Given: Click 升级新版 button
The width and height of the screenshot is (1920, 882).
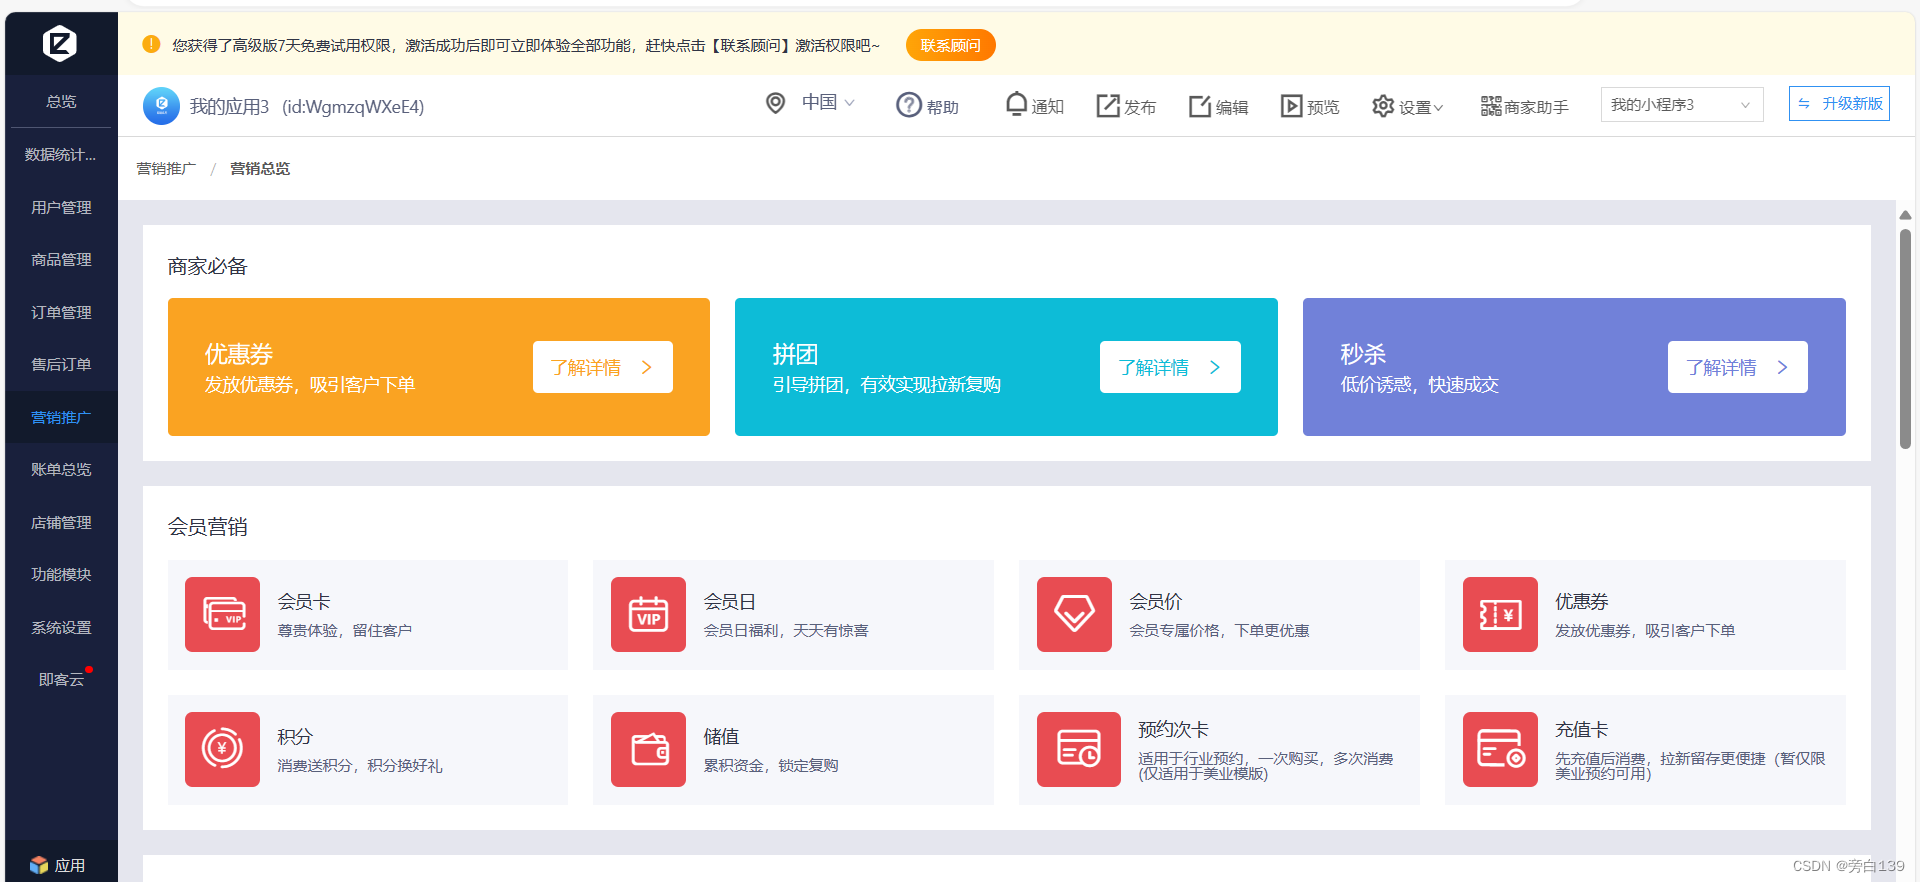Looking at the screenshot, I should [1839, 103].
